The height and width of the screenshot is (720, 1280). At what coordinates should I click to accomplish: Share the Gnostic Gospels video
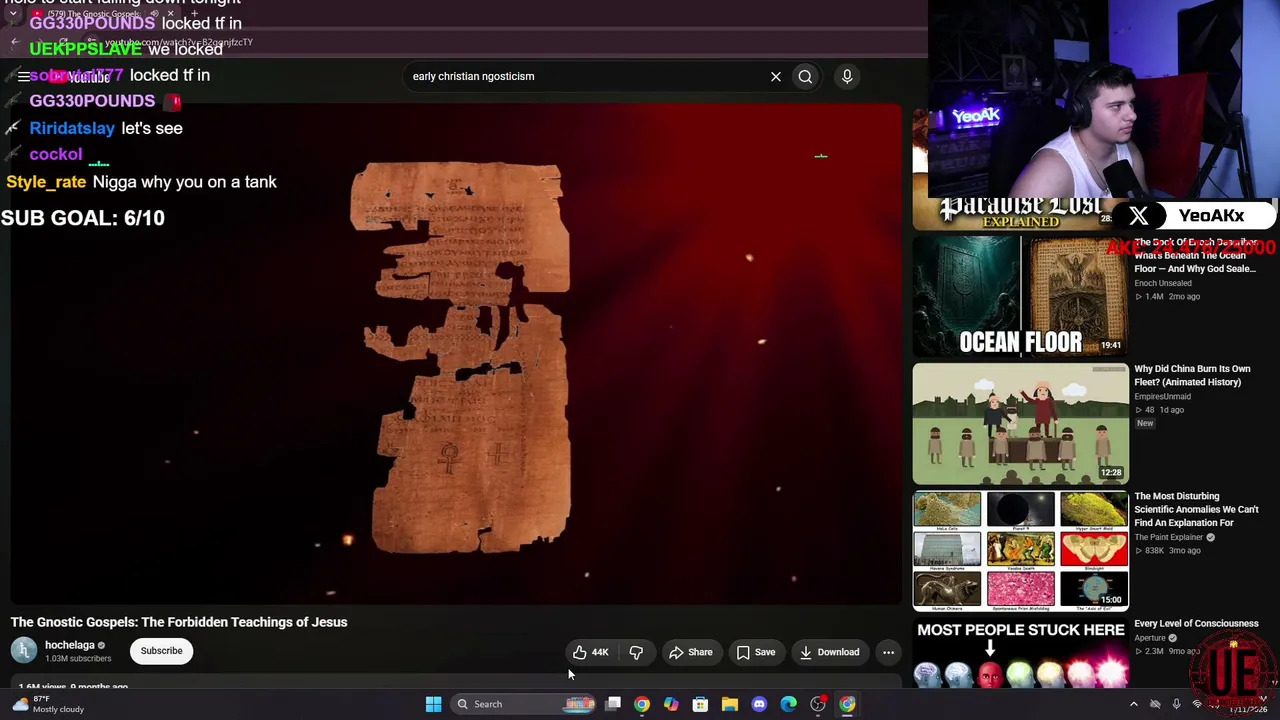click(691, 652)
